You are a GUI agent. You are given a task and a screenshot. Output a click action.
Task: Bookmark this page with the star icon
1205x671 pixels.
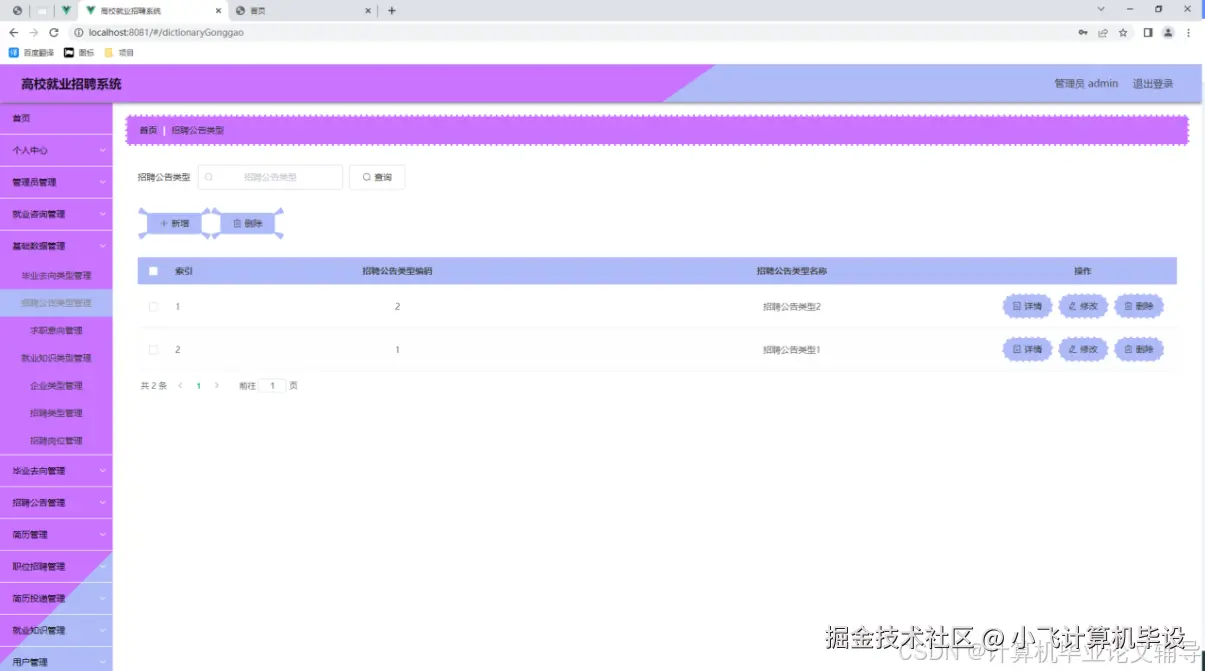pyautogui.click(x=1123, y=32)
